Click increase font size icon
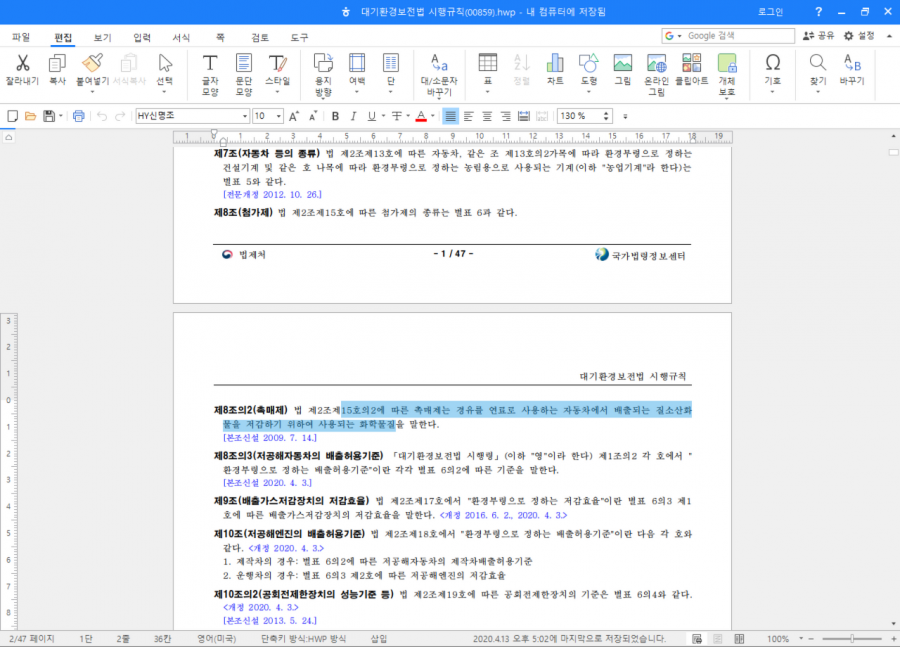The height and width of the screenshot is (647, 900). pos(294,116)
